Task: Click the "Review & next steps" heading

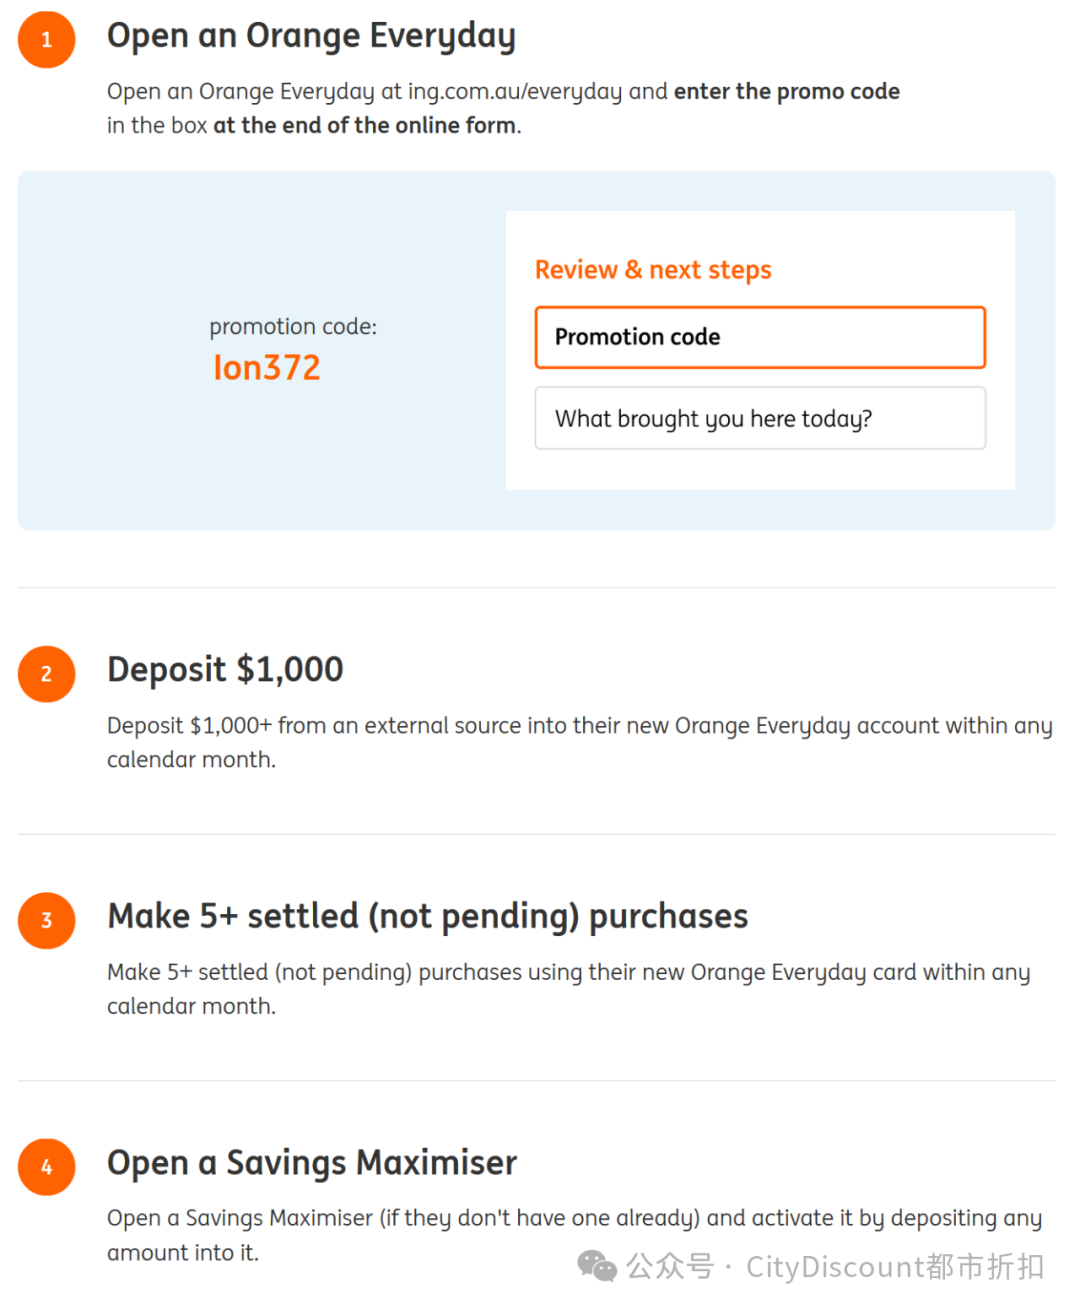Action: 653,270
